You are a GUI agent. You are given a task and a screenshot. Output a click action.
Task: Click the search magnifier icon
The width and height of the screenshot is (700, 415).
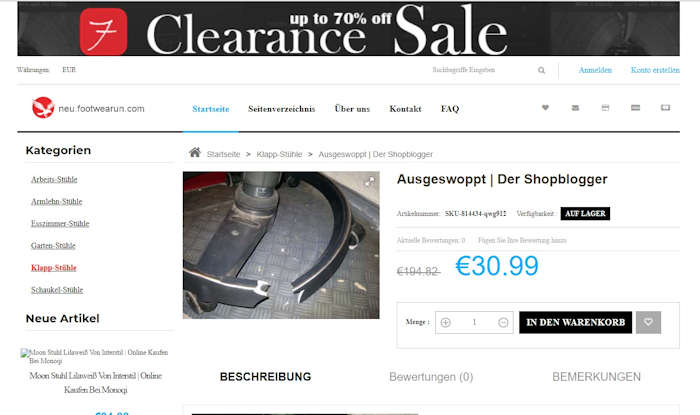click(x=541, y=70)
